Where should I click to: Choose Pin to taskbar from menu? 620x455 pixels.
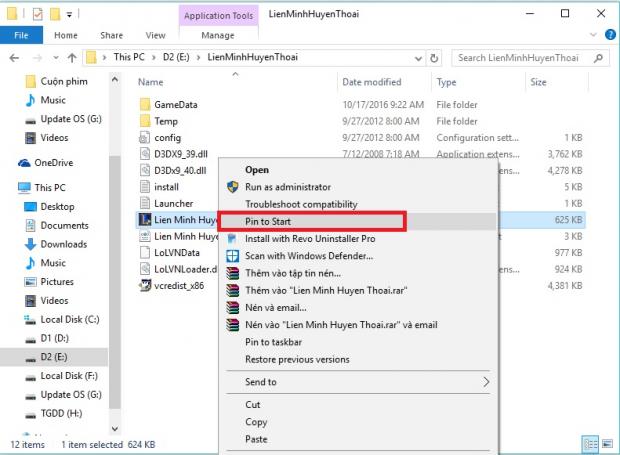(x=275, y=342)
